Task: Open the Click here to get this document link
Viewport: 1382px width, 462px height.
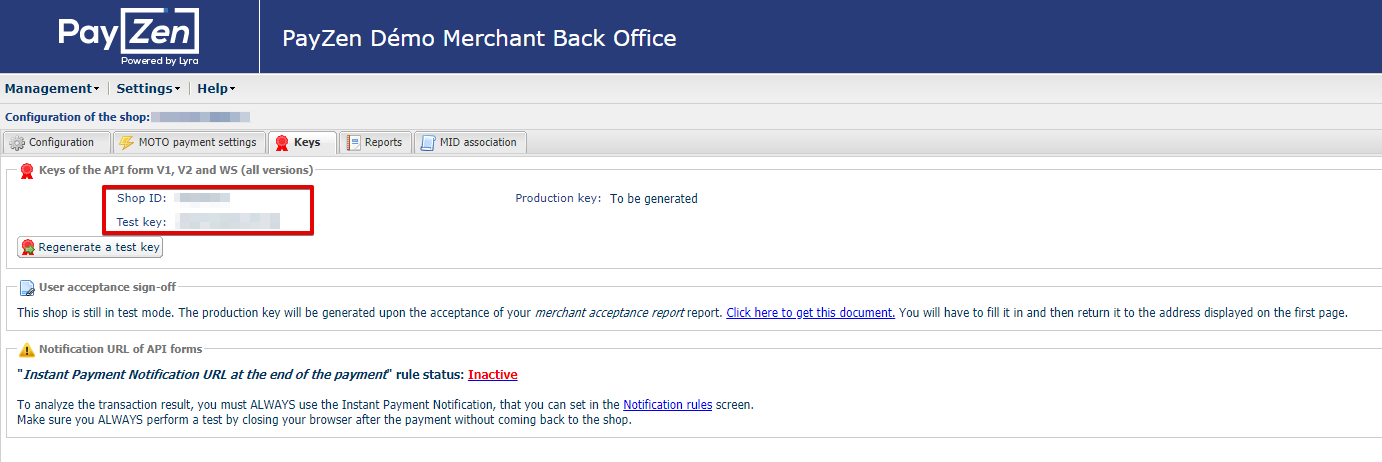Action: (x=810, y=313)
